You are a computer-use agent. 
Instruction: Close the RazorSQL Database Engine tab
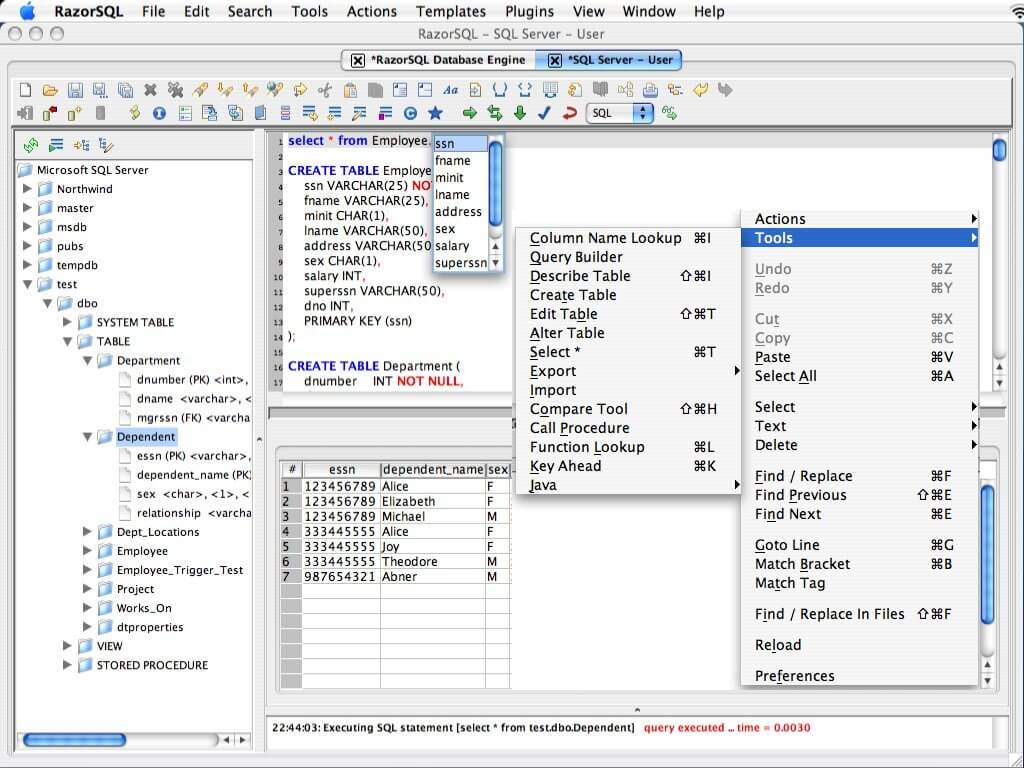click(x=358, y=60)
